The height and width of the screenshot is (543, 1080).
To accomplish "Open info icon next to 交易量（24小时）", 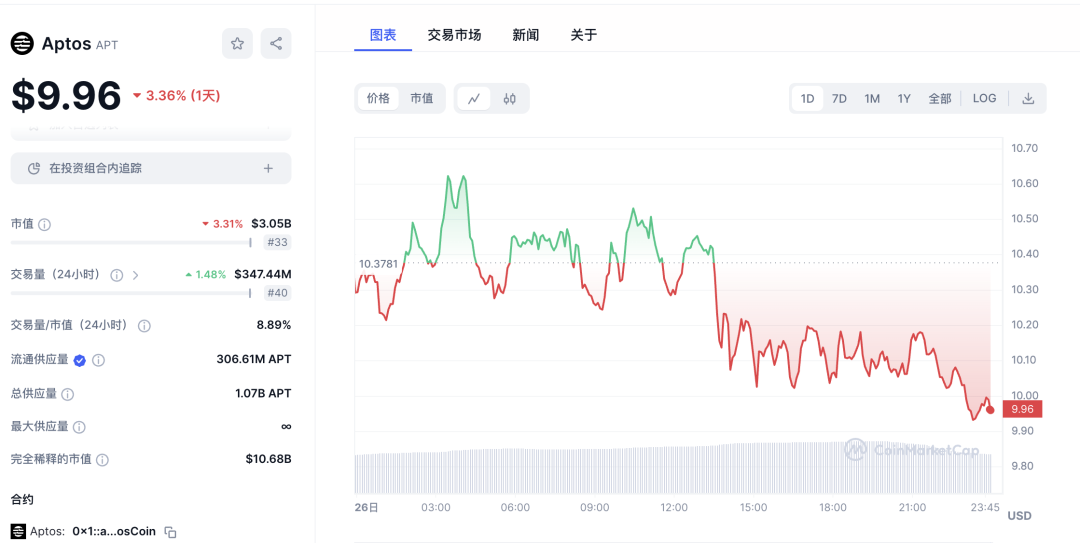I will (x=116, y=275).
